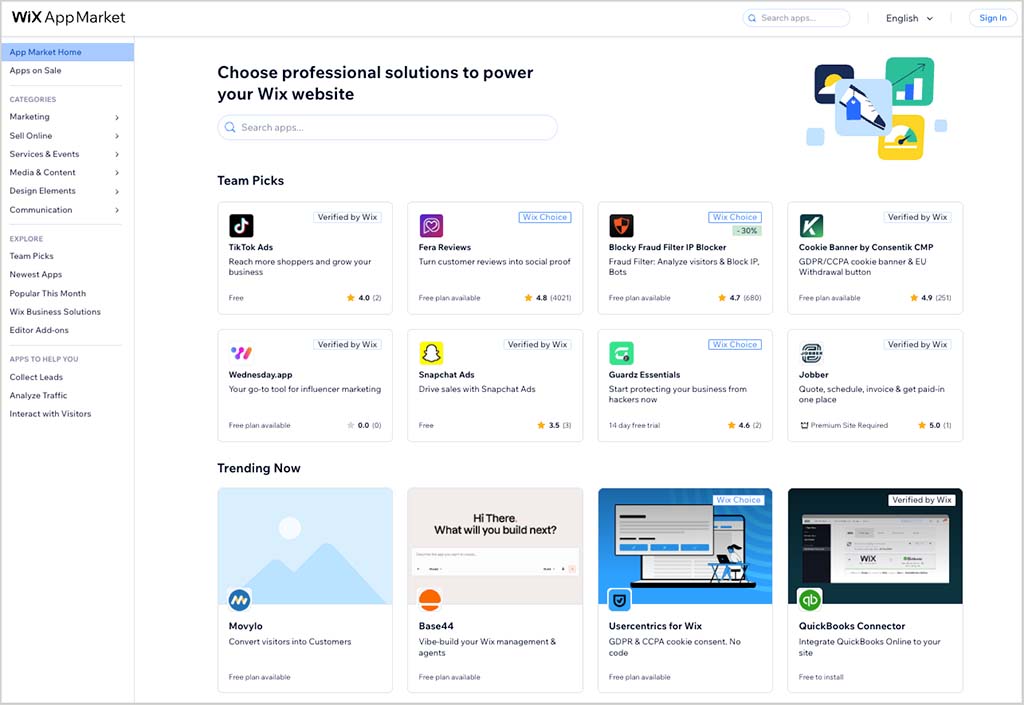Expand the Design Elements chevron
Image resolution: width=1024 pixels, height=705 pixels.
[117, 191]
